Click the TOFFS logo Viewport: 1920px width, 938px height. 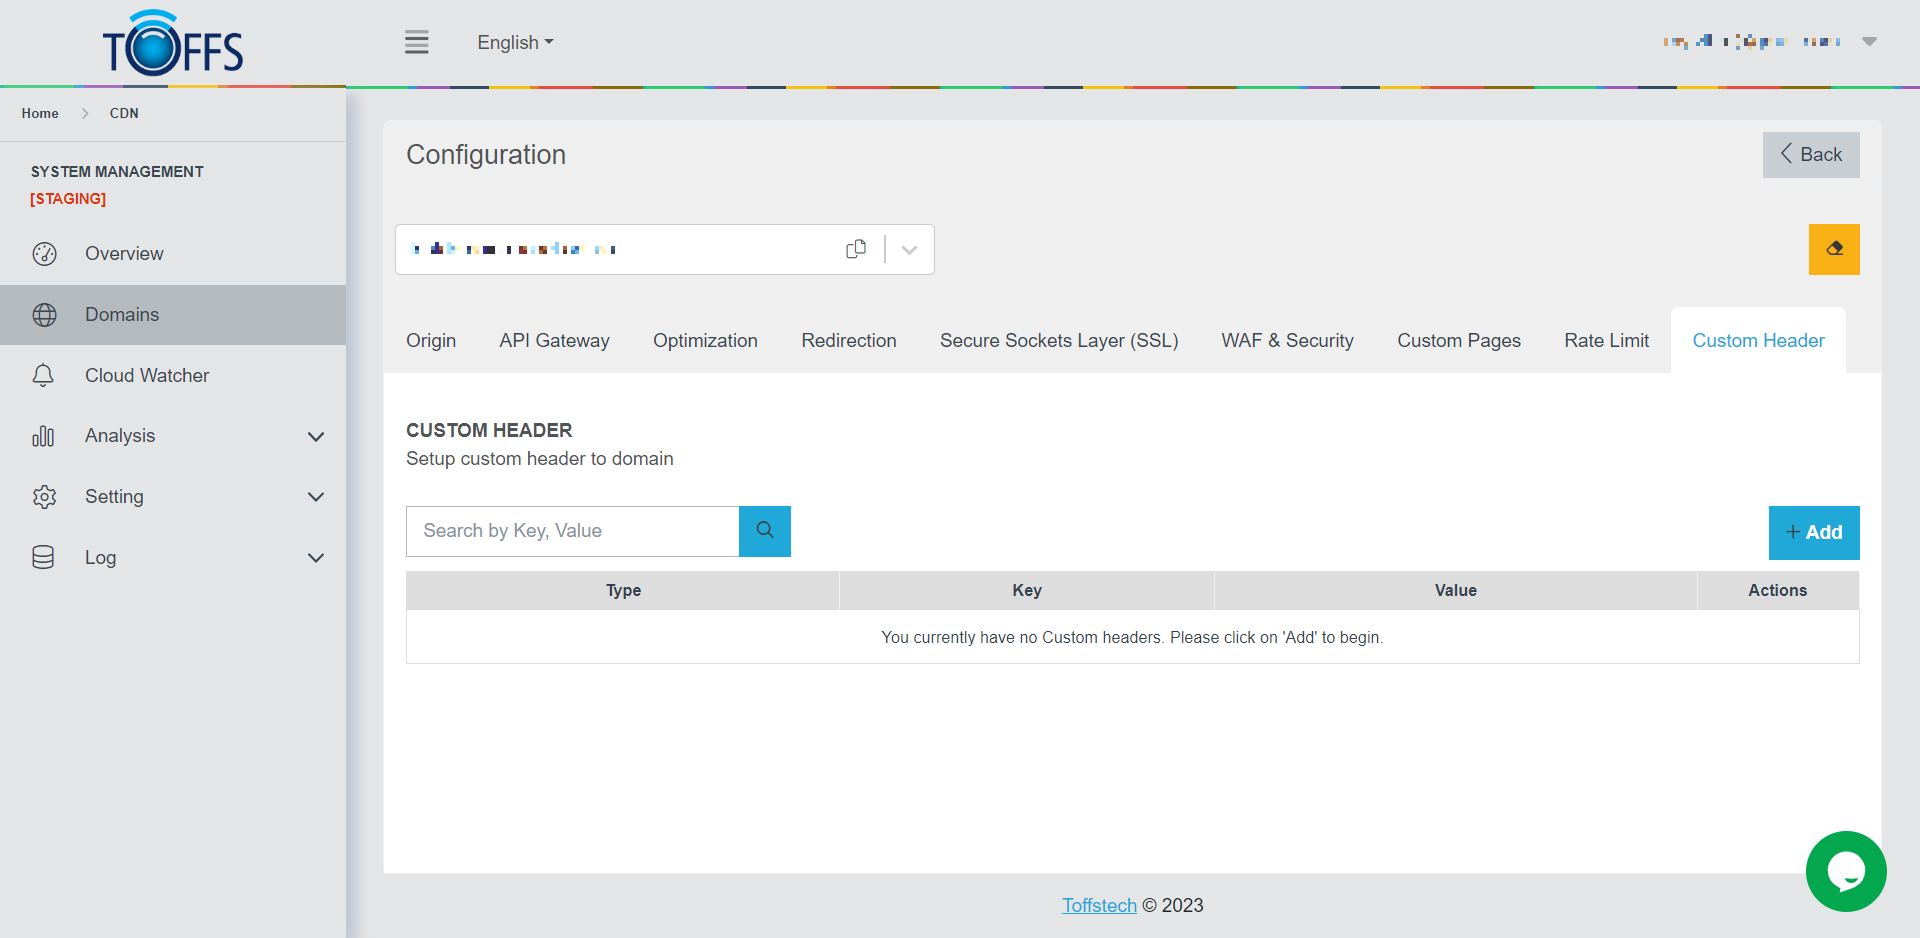(173, 44)
